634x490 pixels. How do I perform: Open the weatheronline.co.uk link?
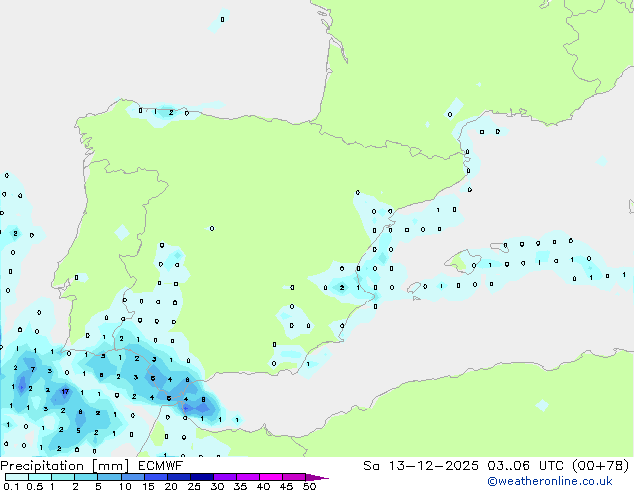(550, 481)
